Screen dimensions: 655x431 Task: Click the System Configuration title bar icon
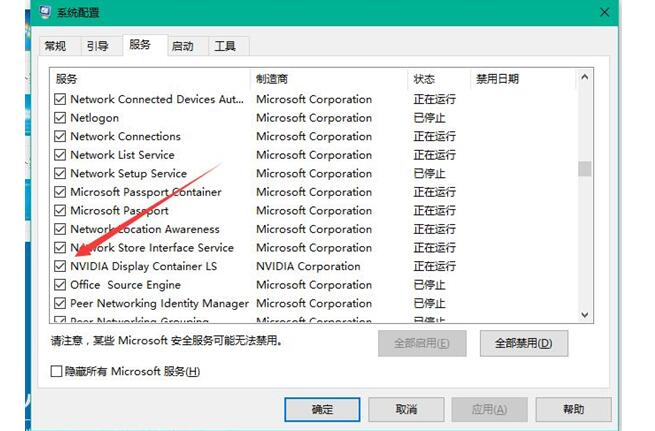coord(45,12)
